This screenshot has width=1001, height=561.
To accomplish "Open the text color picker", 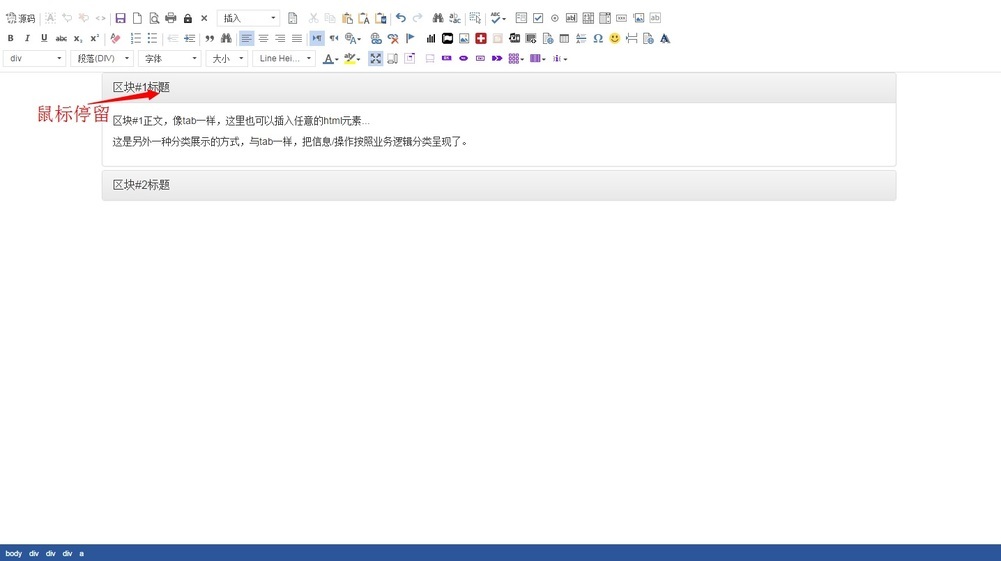I will [x=330, y=59].
